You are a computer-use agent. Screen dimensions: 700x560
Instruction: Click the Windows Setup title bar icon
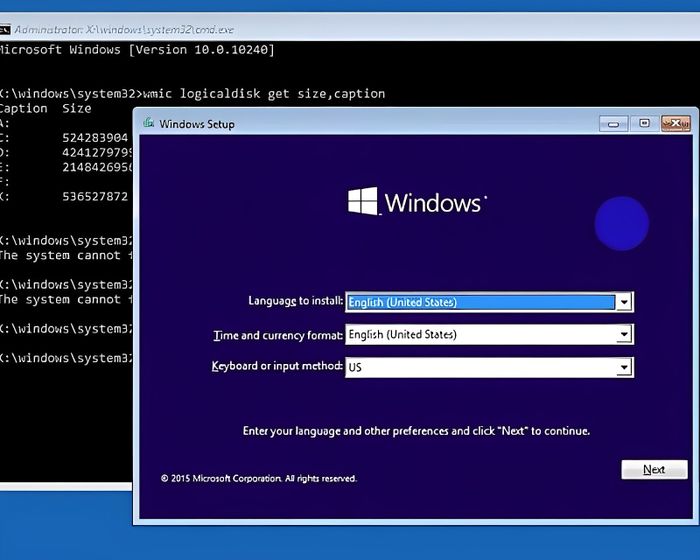point(149,123)
